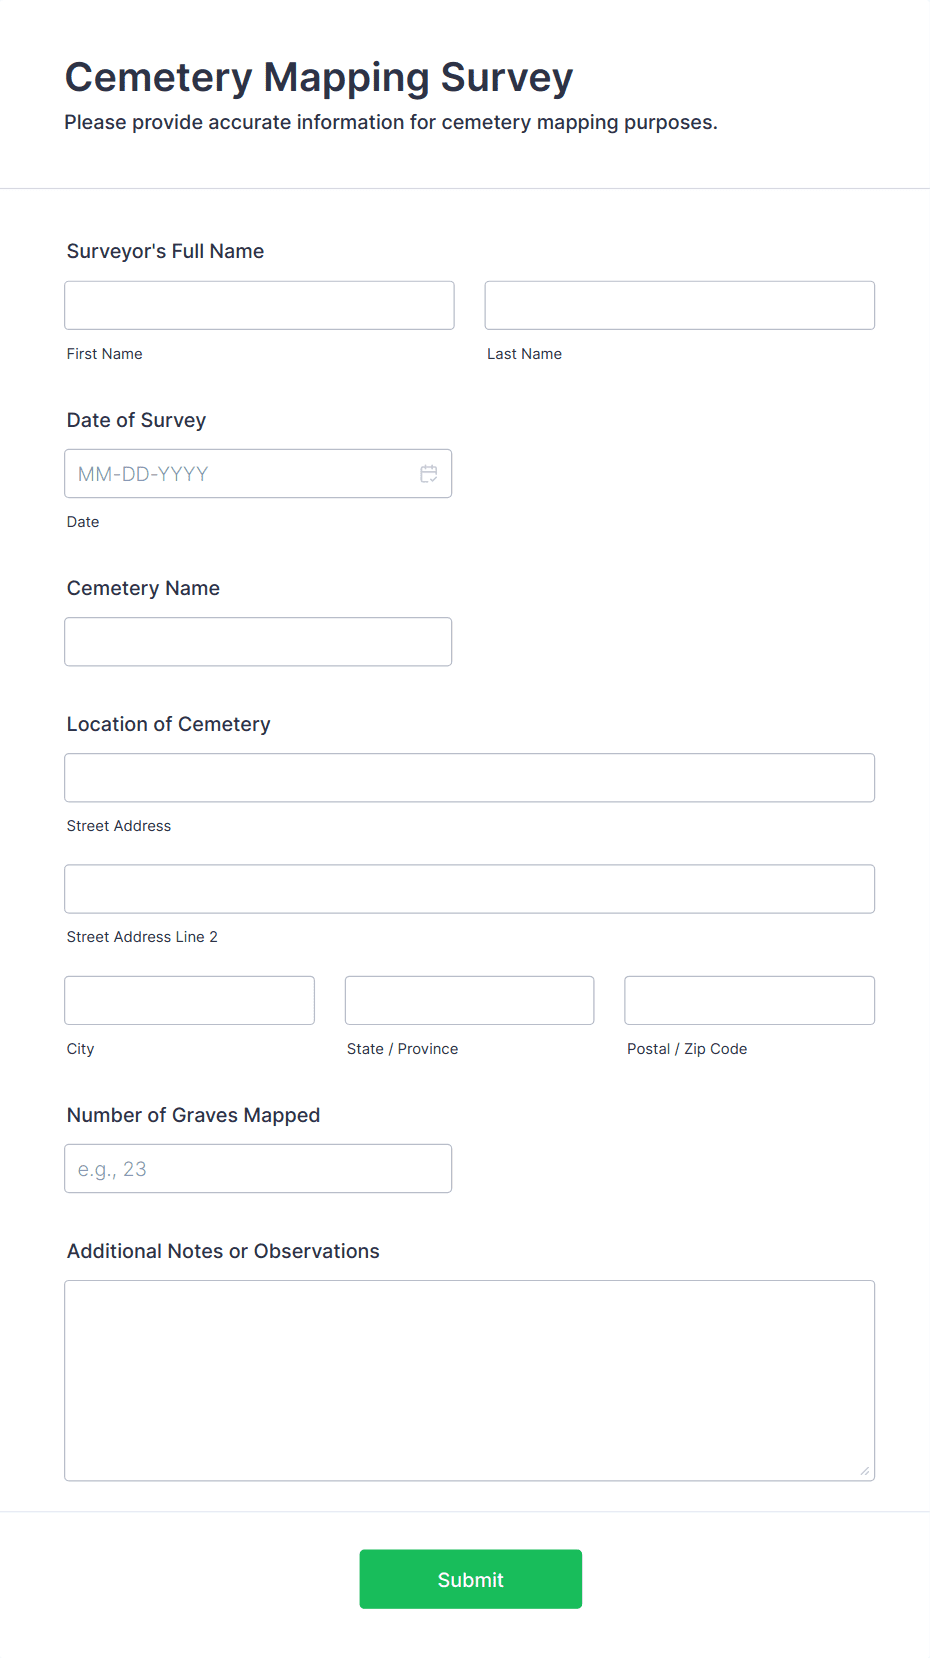Select the Cemetery Name text field

(258, 642)
